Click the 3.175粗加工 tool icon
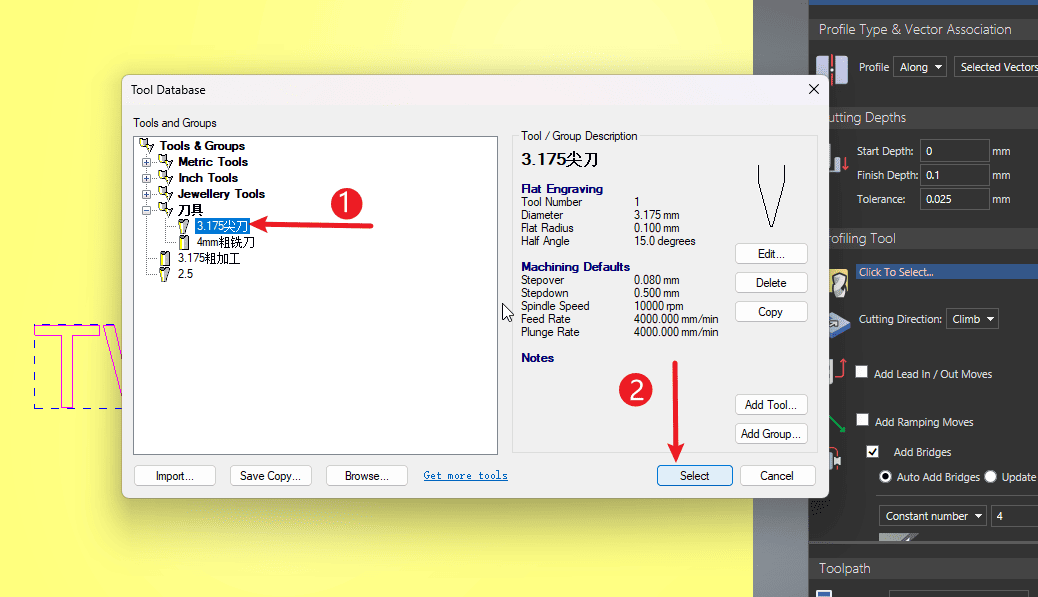Viewport: 1038px width, 597px height. tap(166, 258)
